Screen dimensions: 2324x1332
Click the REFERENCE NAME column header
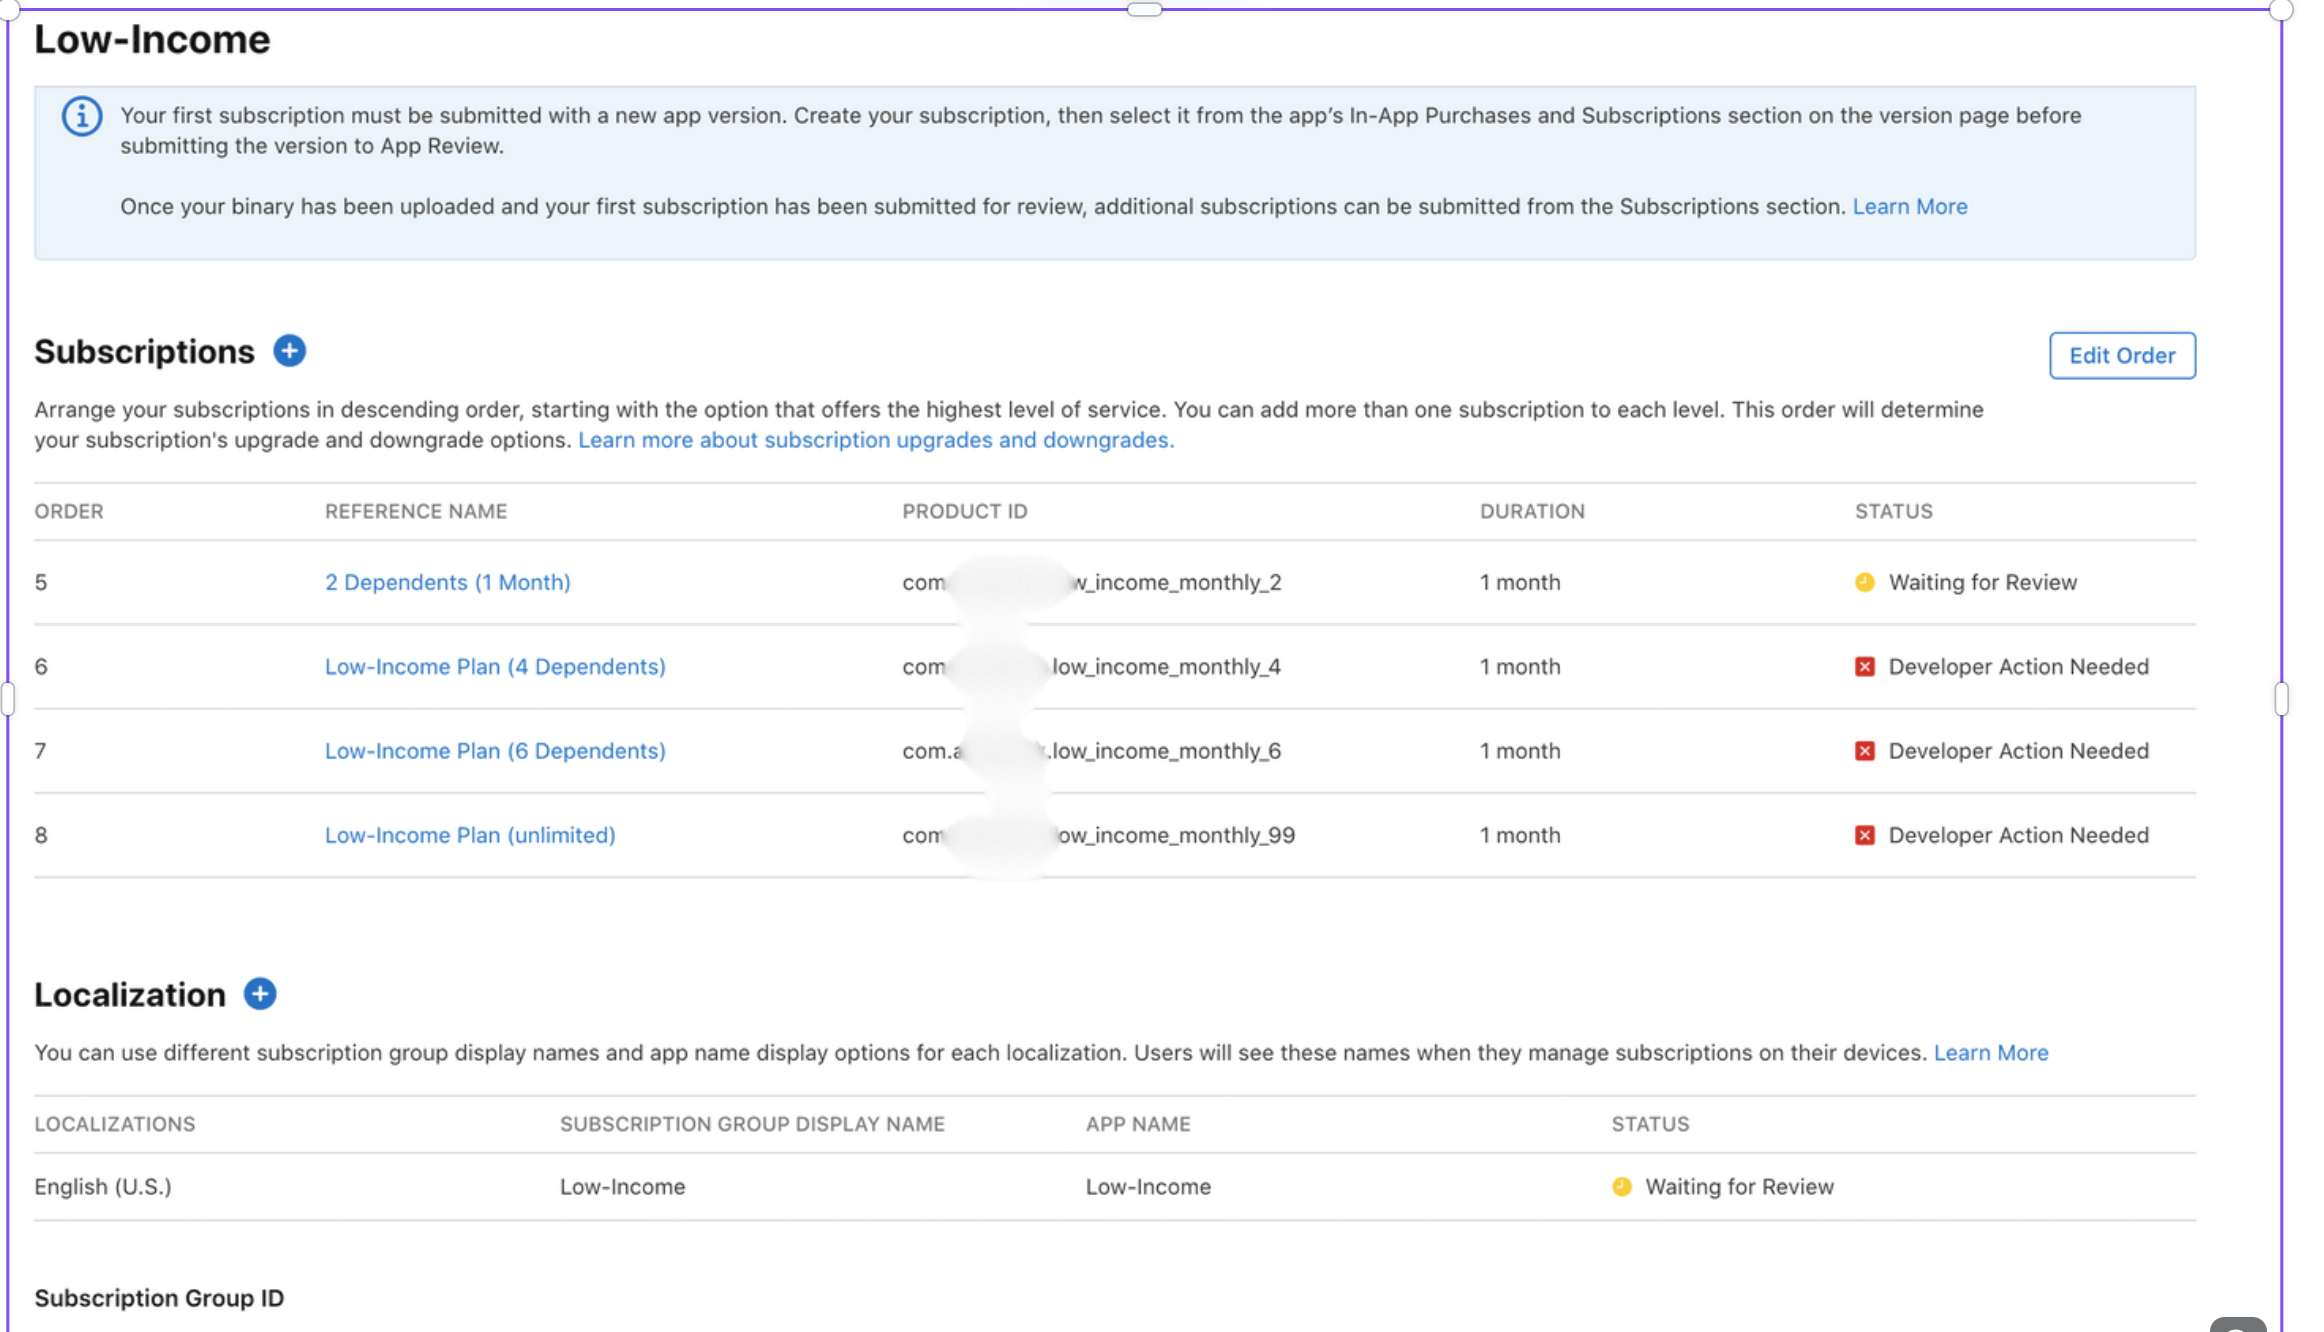coord(416,512)
